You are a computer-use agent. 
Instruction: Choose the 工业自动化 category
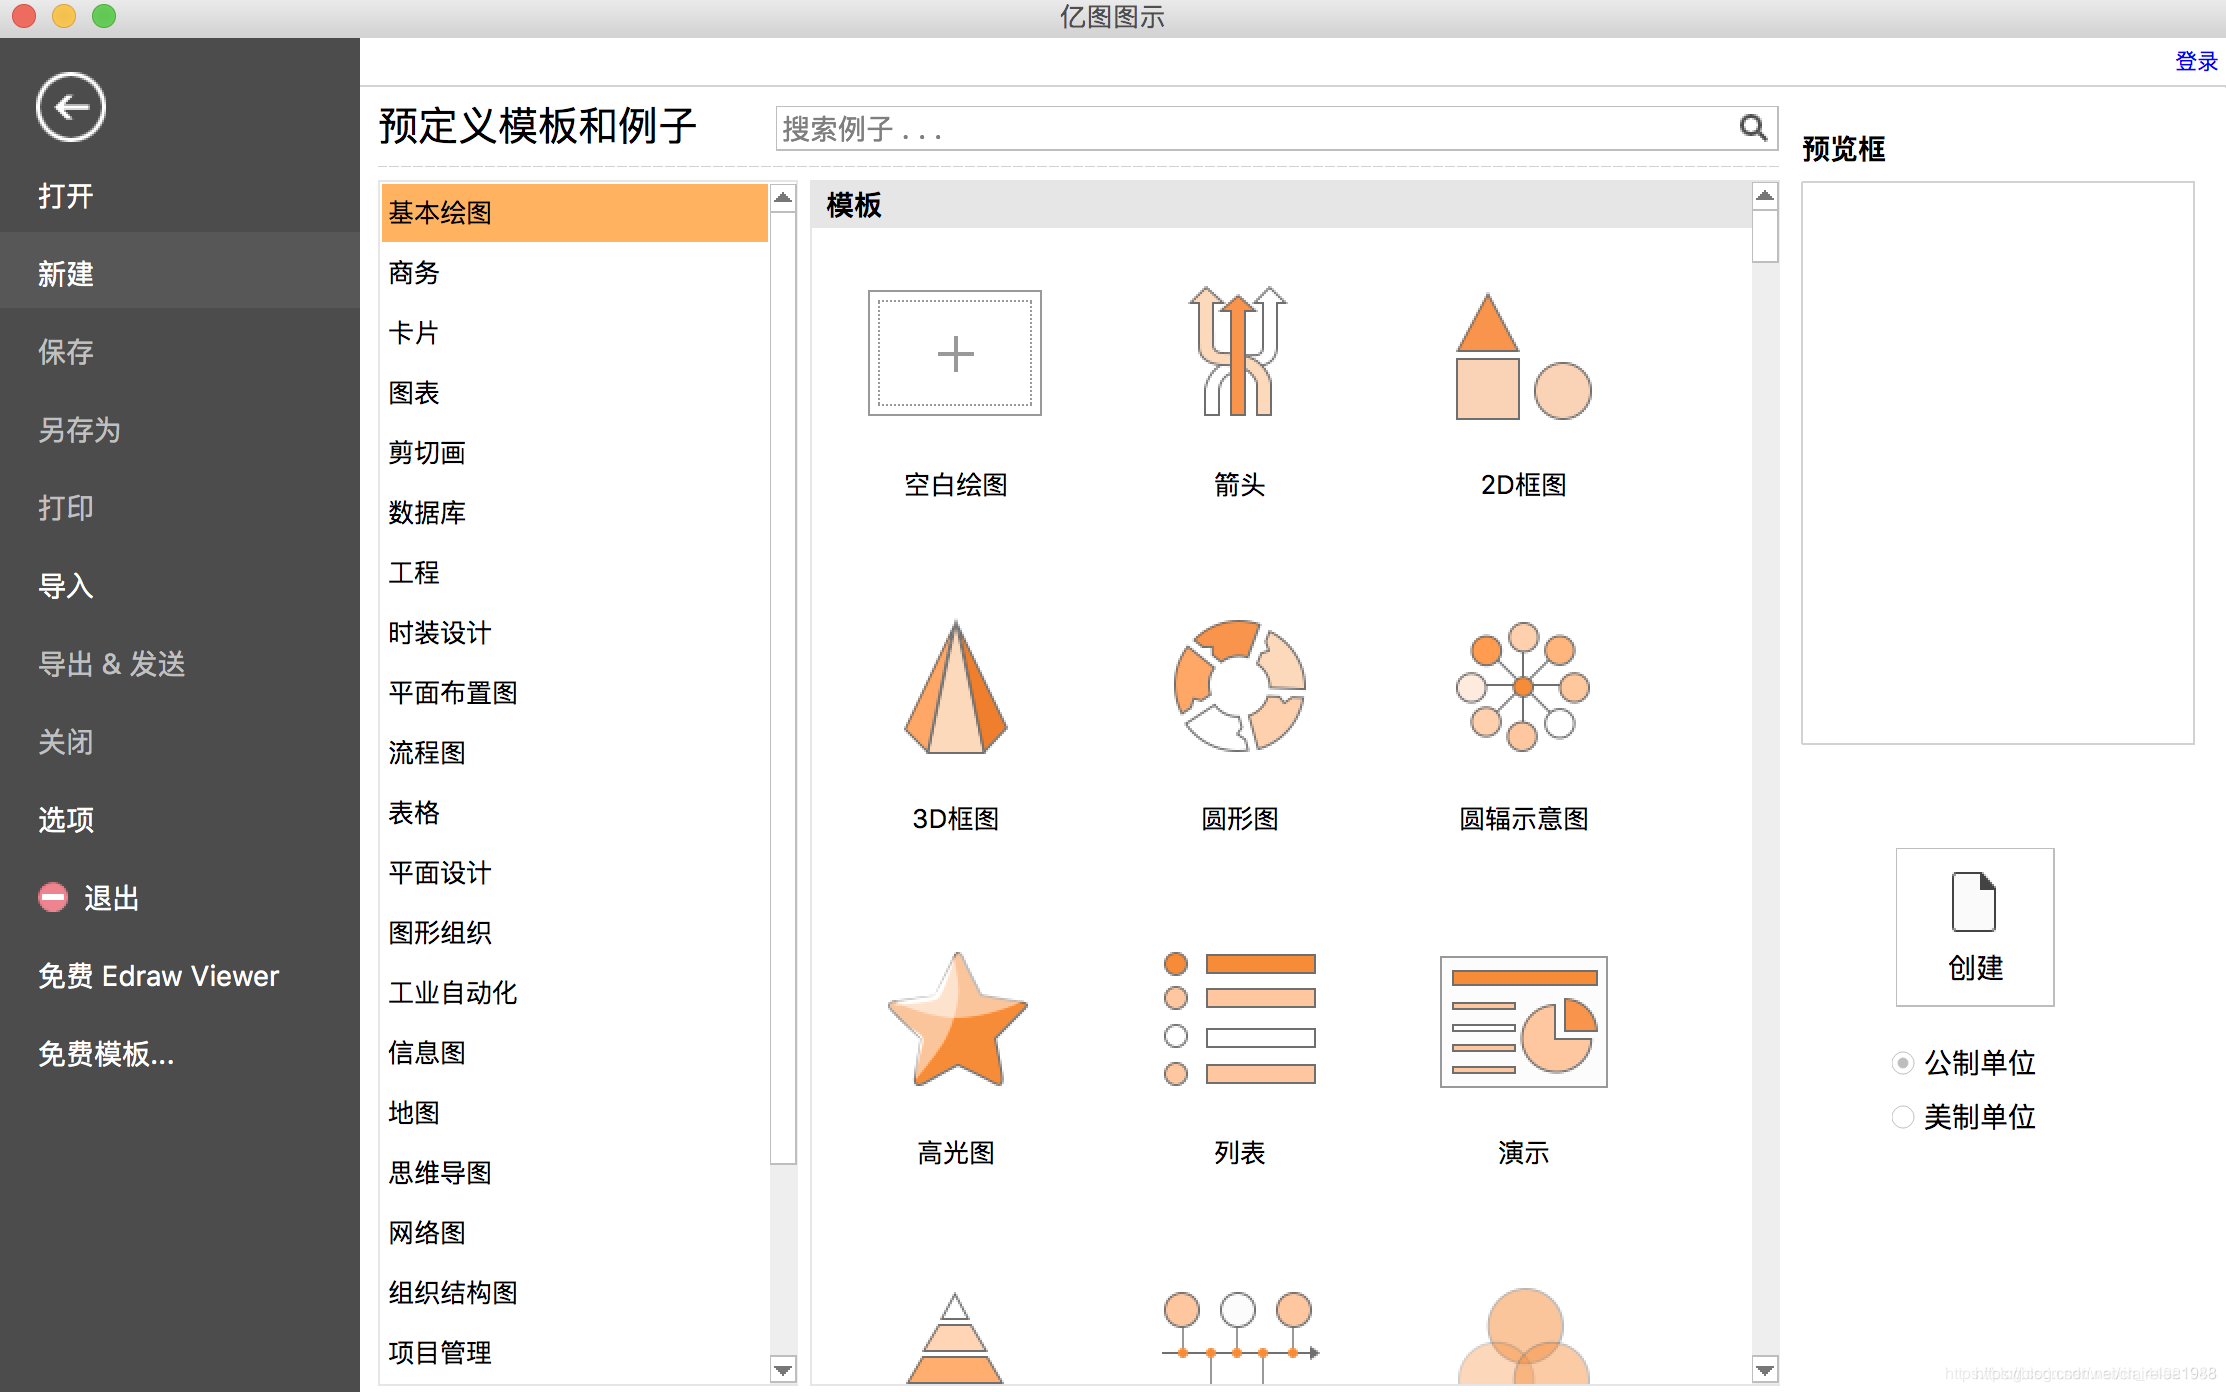pyautogui.click(x=574, y=992)
